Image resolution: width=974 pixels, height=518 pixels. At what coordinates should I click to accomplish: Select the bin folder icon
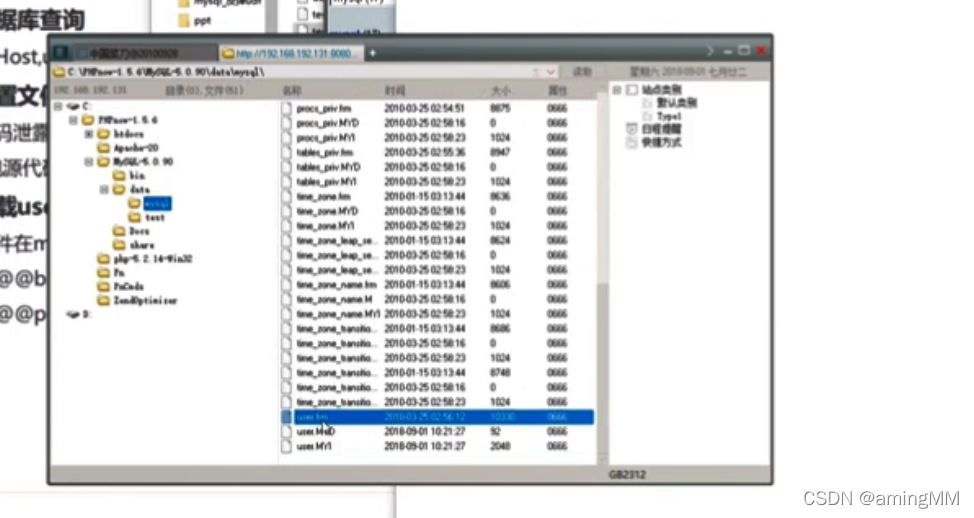click(119, 176)
